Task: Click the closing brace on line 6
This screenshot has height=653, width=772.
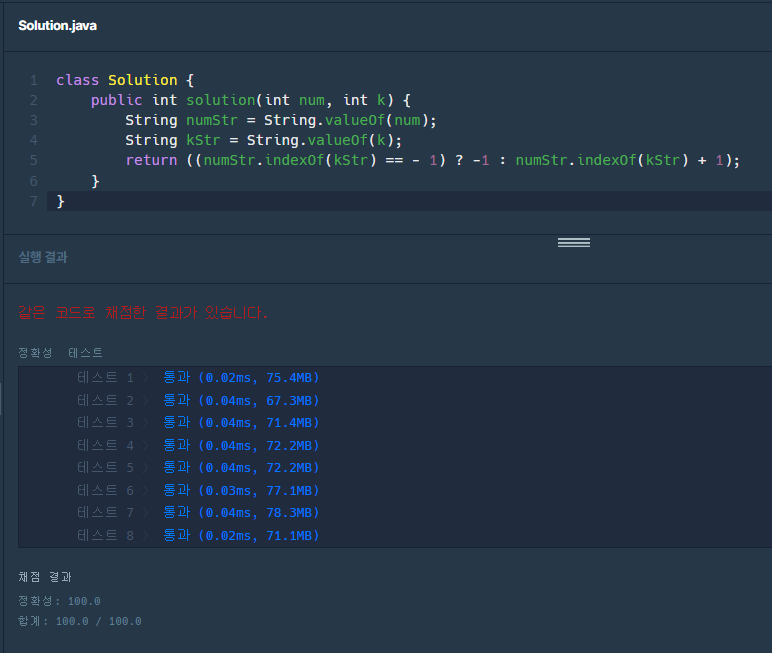Action: coord(95,181)
